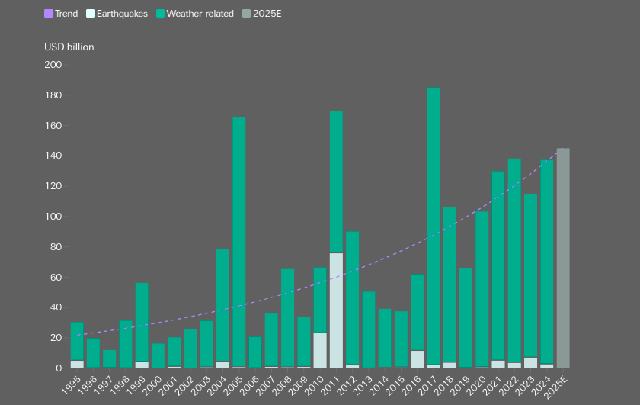Select the grey 2025E estimate bar
This screenshot has width=640, height=405.
(563, 258)
